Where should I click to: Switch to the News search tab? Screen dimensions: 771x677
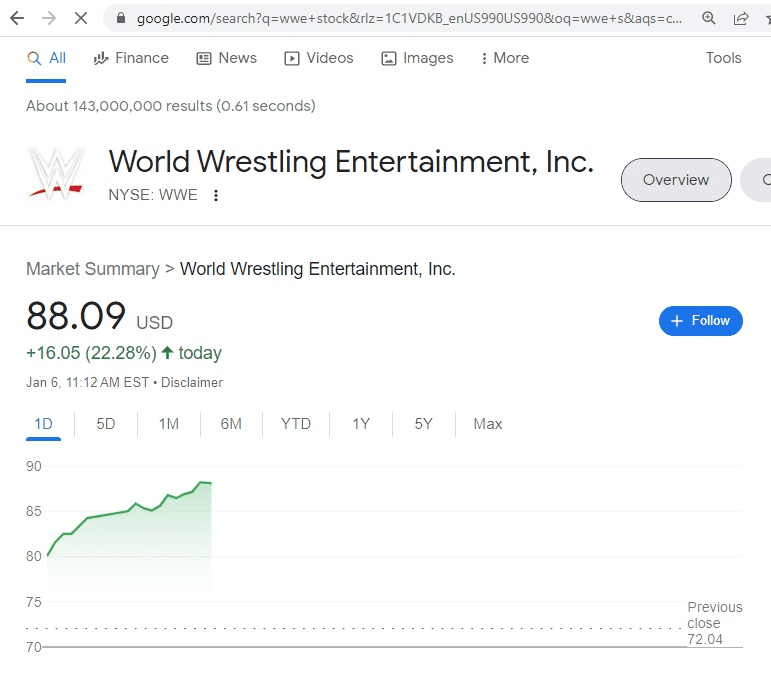pyautogui.click(x=227, y=58)
